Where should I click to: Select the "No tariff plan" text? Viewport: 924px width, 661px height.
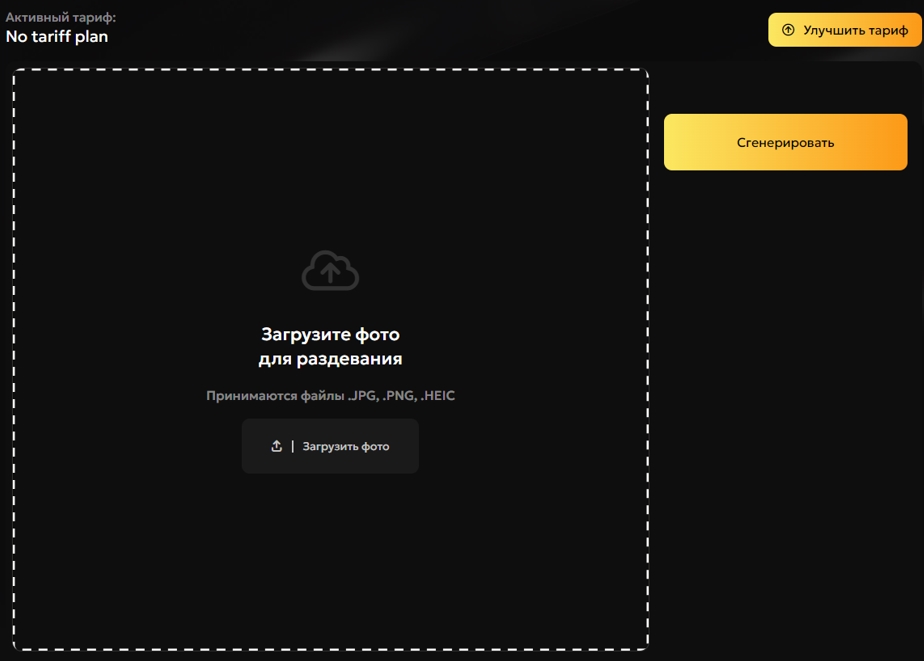pos(57,37)
